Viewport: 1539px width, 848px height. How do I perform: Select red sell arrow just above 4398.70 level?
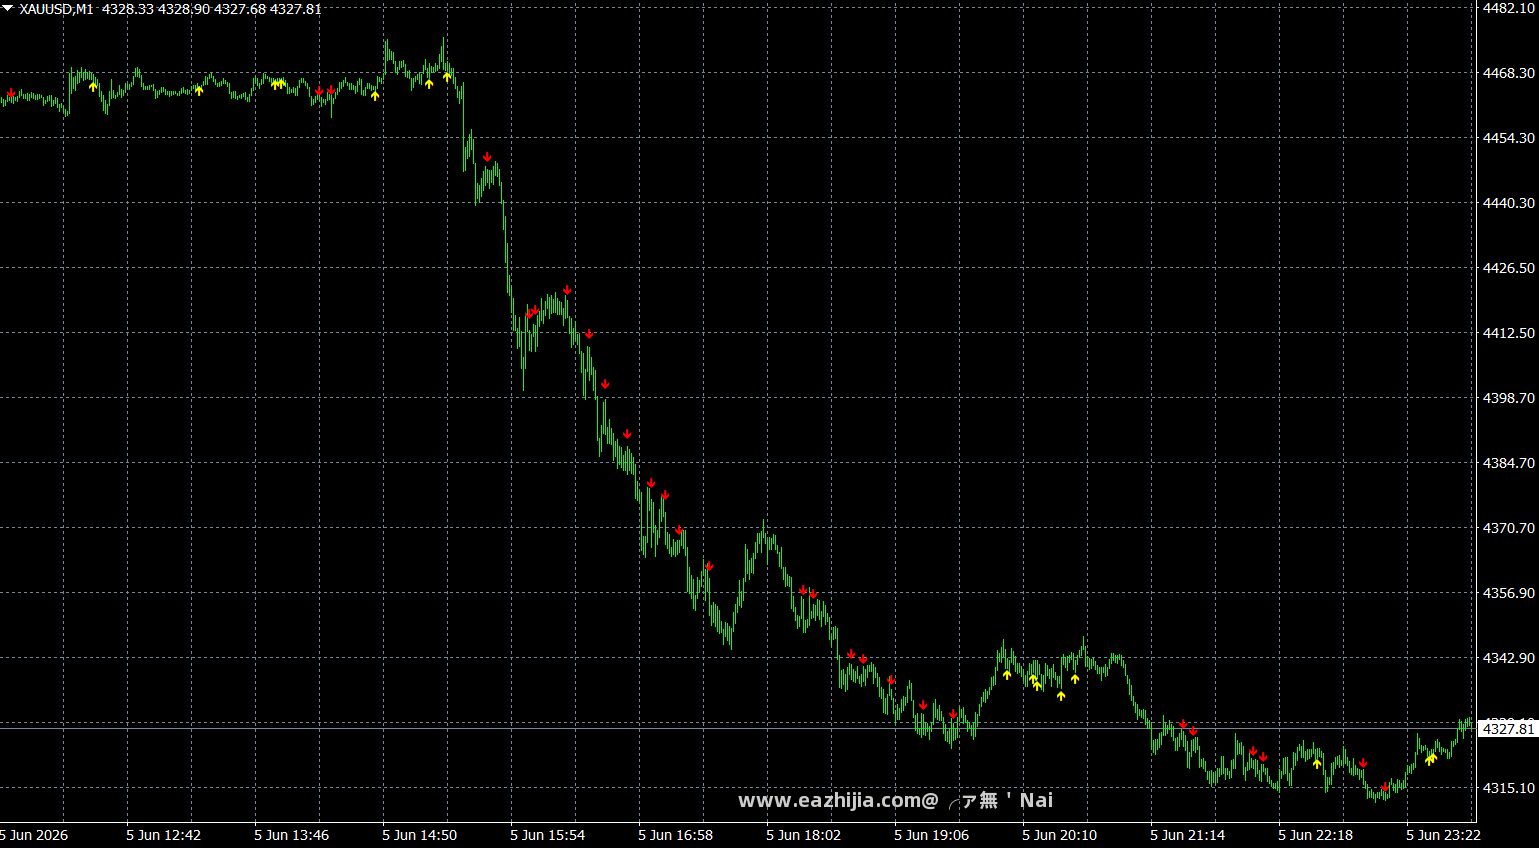[605, 384]
